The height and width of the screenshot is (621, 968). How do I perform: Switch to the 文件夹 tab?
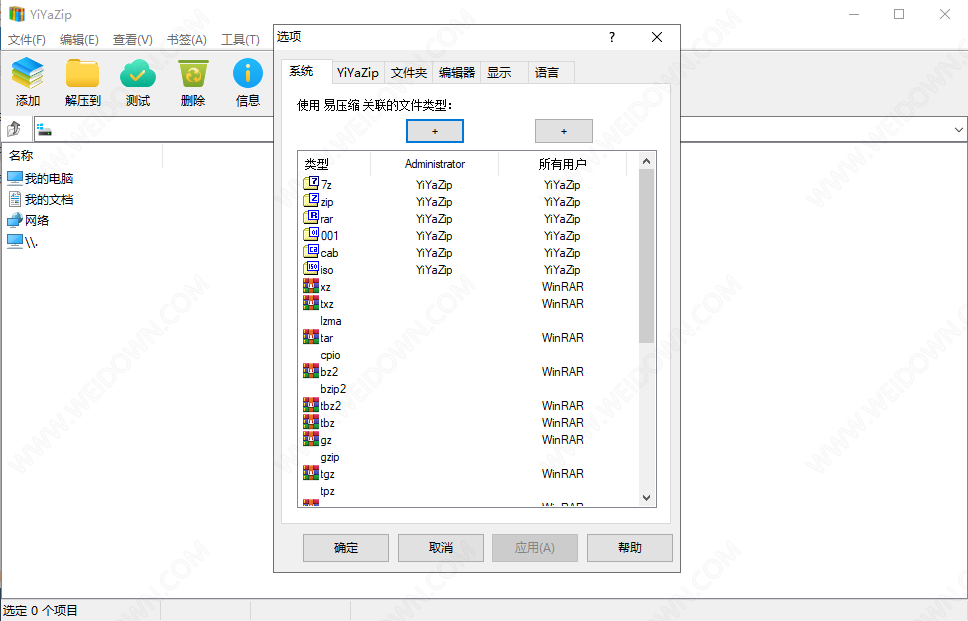(409, 73)
